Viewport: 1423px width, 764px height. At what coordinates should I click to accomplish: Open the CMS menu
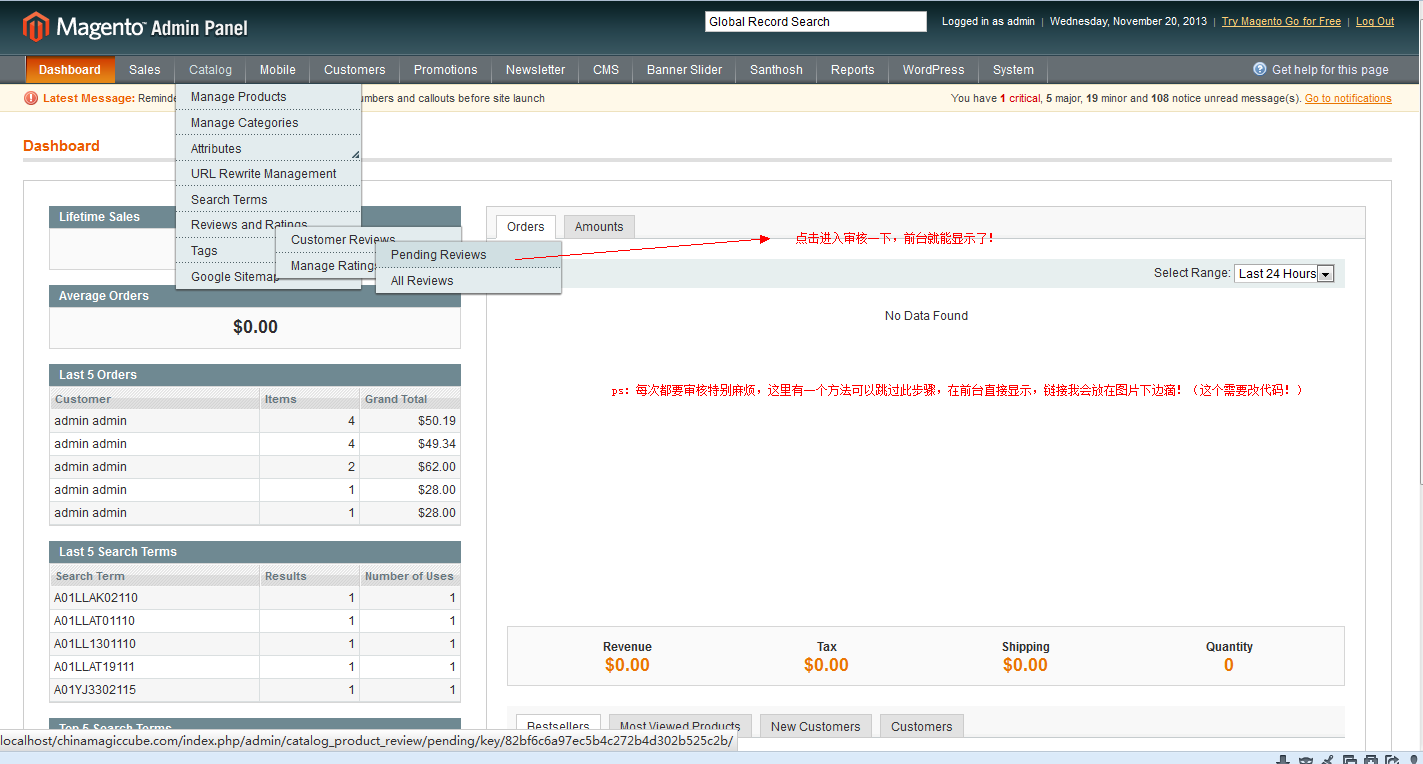[606, 70]
